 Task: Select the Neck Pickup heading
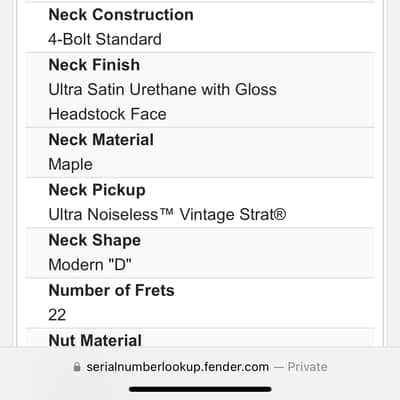coord(97,190)
